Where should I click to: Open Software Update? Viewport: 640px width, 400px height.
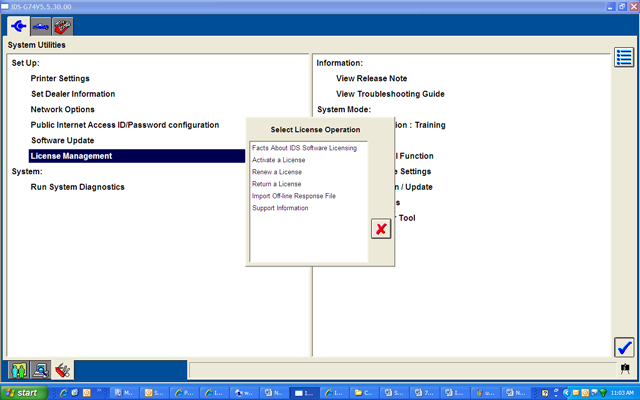[x=62, y=140]
